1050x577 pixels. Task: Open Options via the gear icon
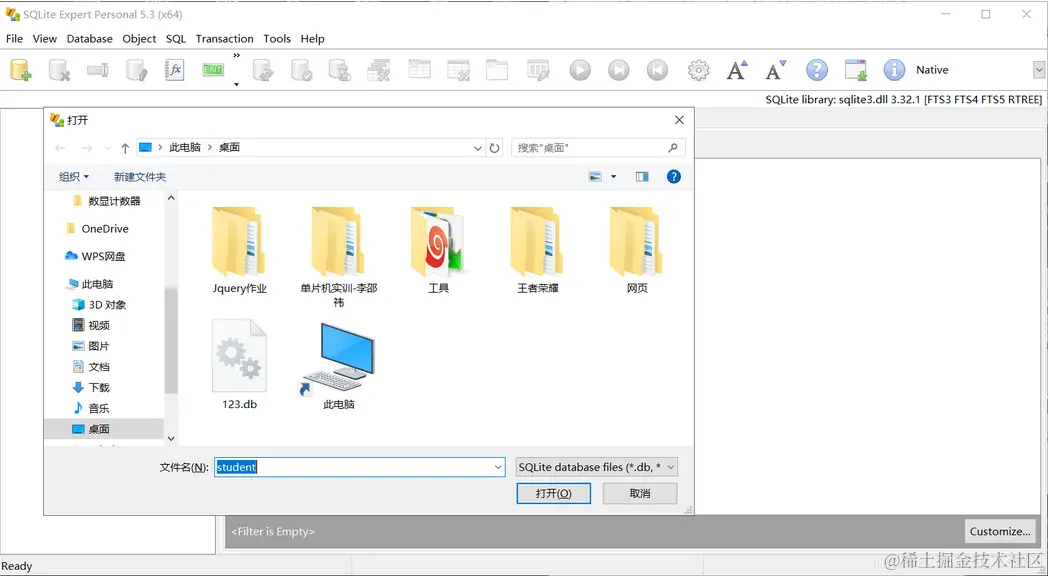pyautogui.click(x=698, y=70)
